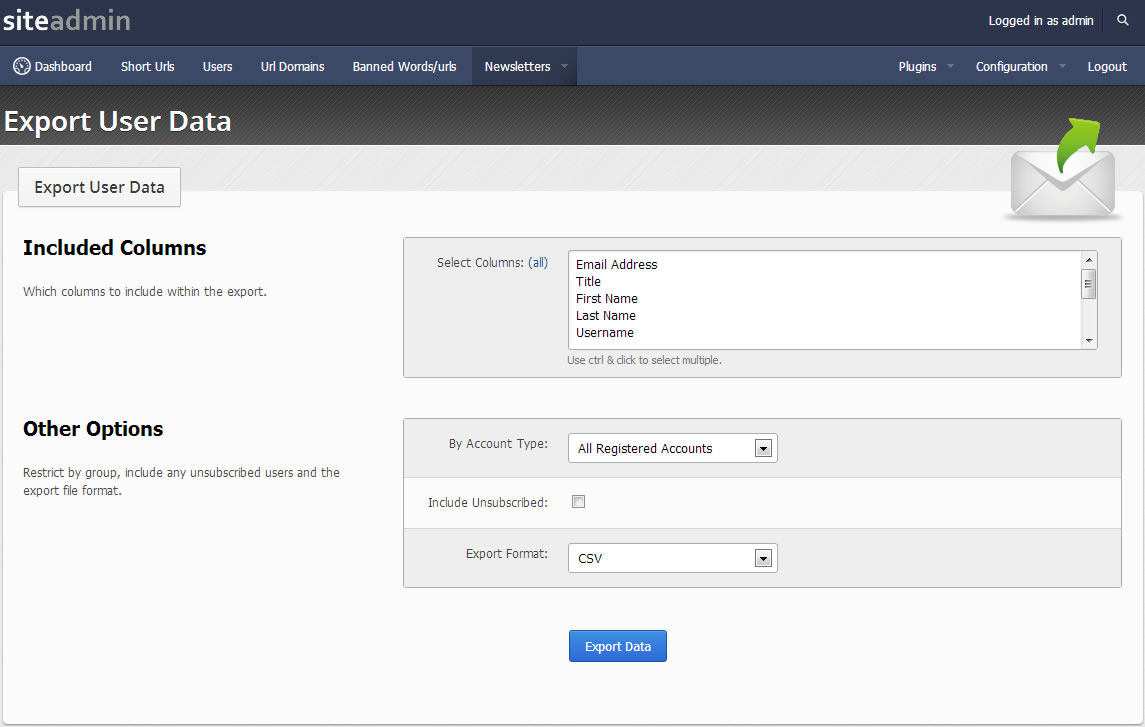Click the search magnifier icon
This screenshot has height=727, width=1145.
click(1122, 21)
